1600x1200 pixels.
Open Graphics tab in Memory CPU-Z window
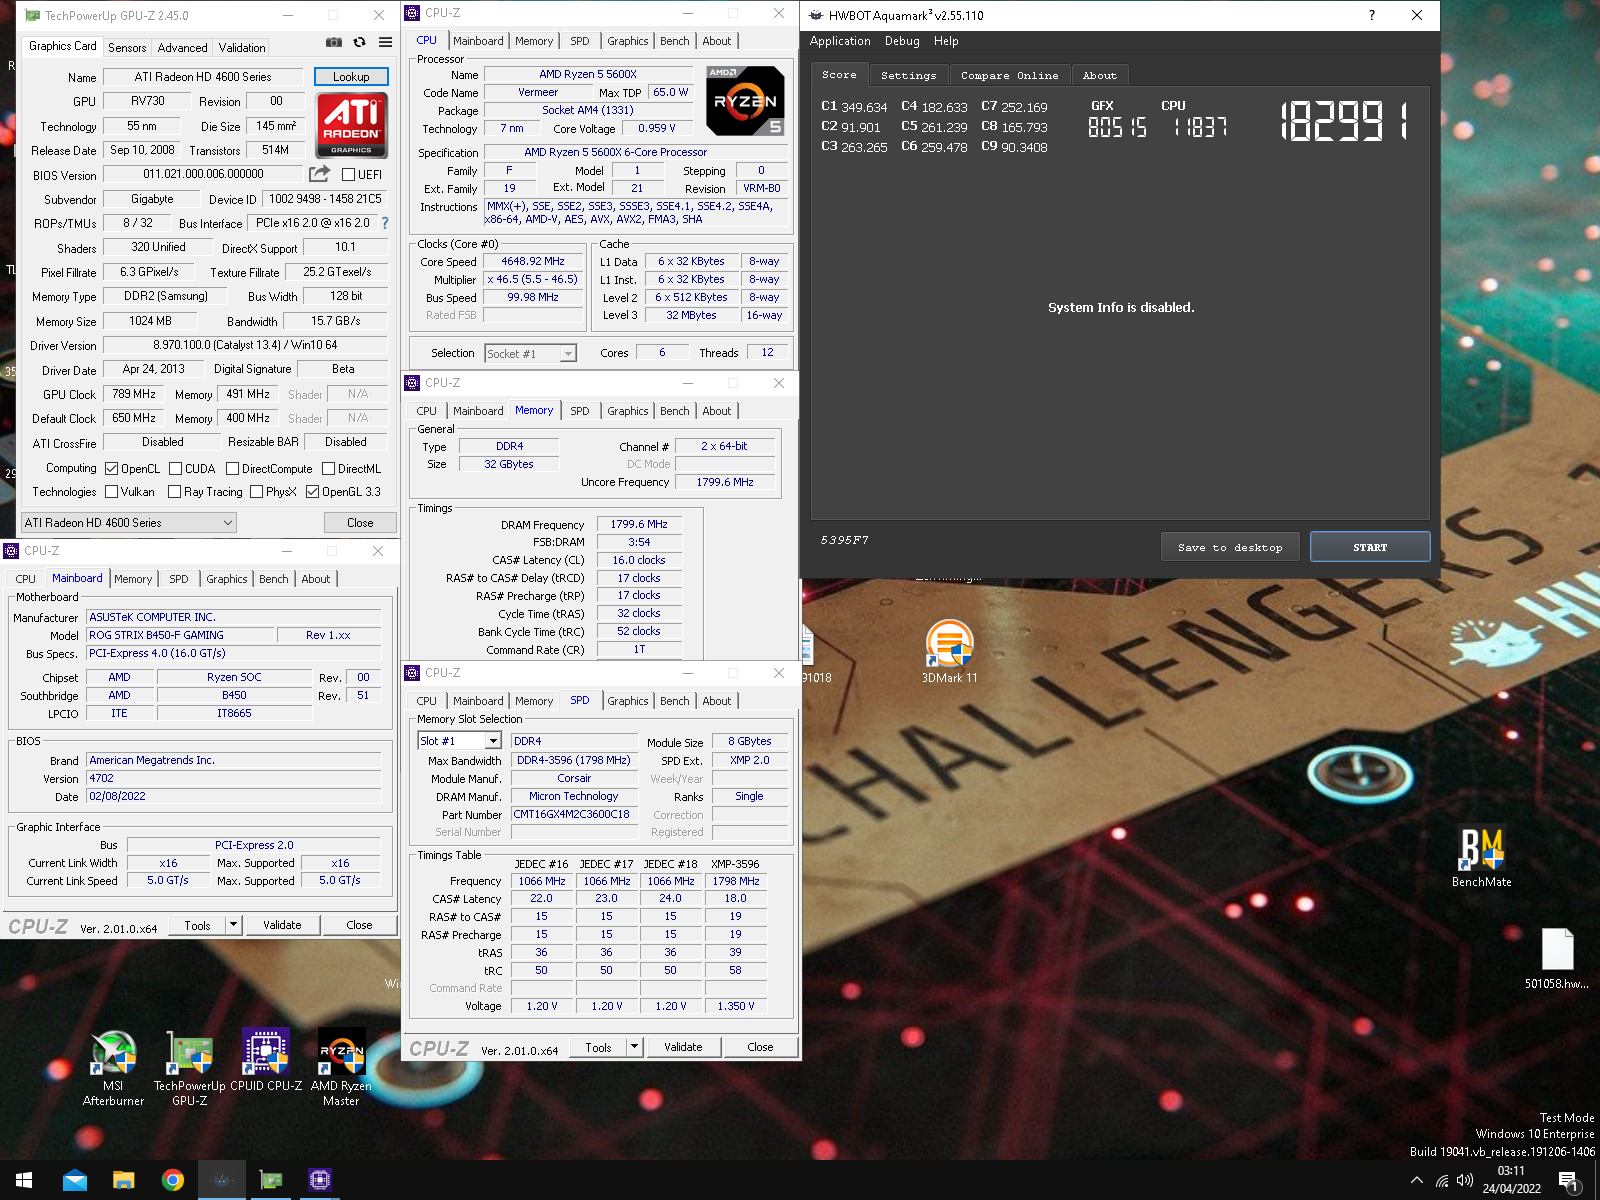627,411
